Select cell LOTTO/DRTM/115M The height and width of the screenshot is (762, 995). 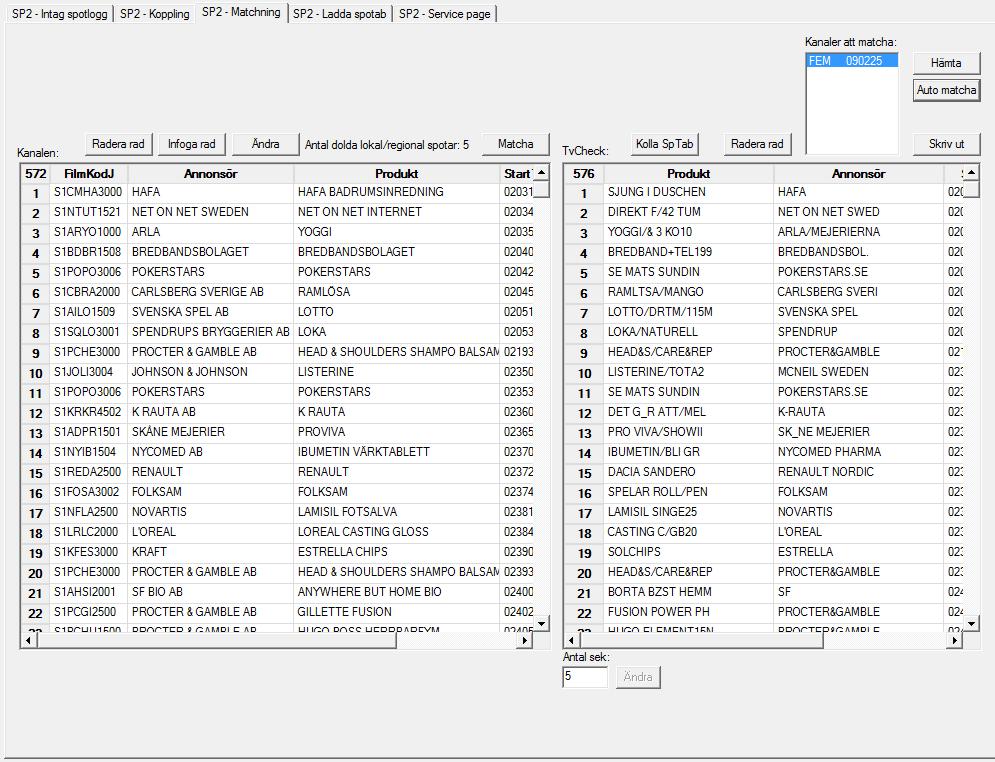[689, 312]
